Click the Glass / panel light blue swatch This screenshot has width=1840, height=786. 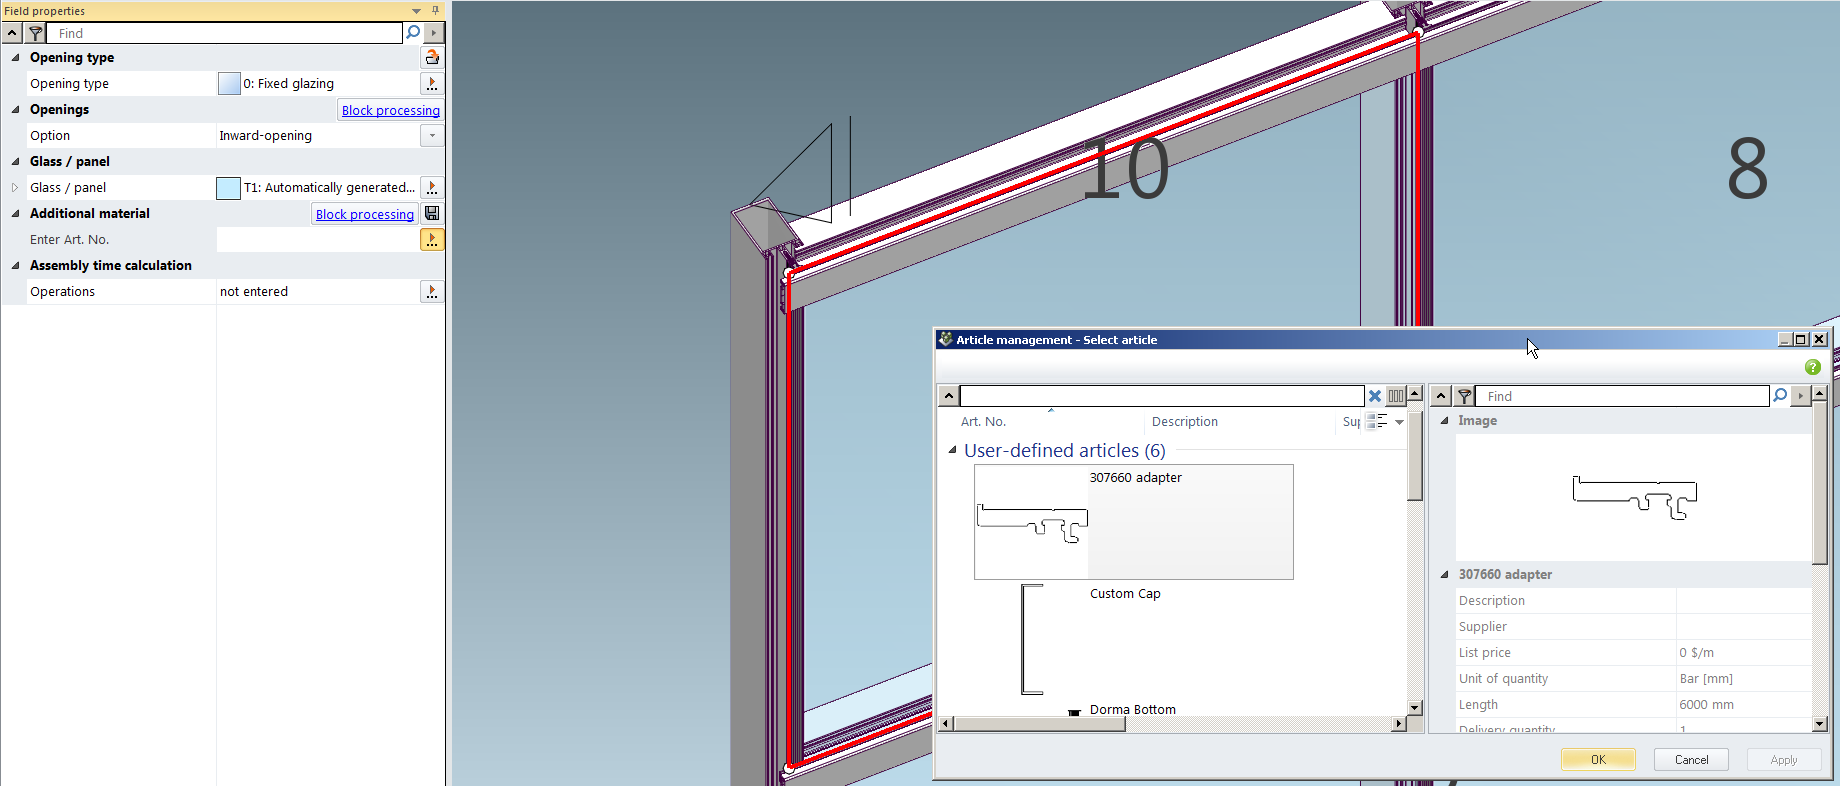tap(228, 188)
